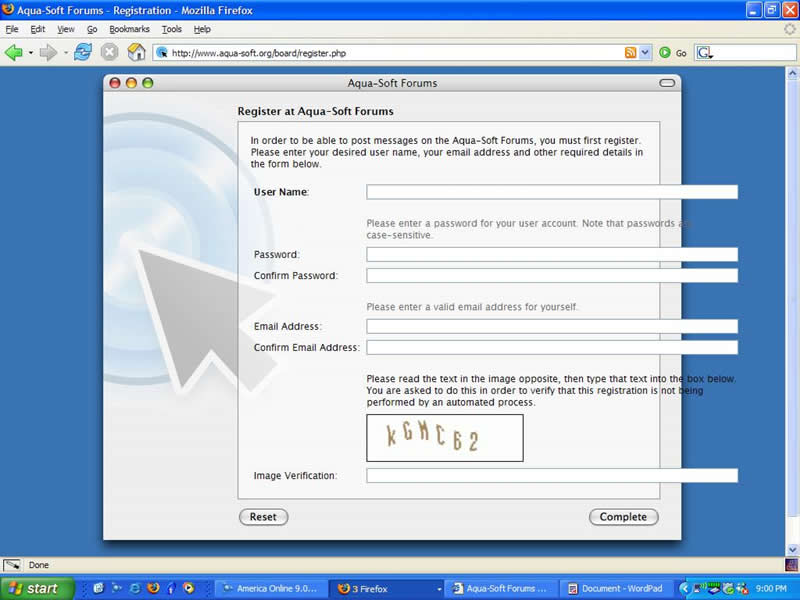Click into the Email Address field
800x600 pixels.
point(552,326)
